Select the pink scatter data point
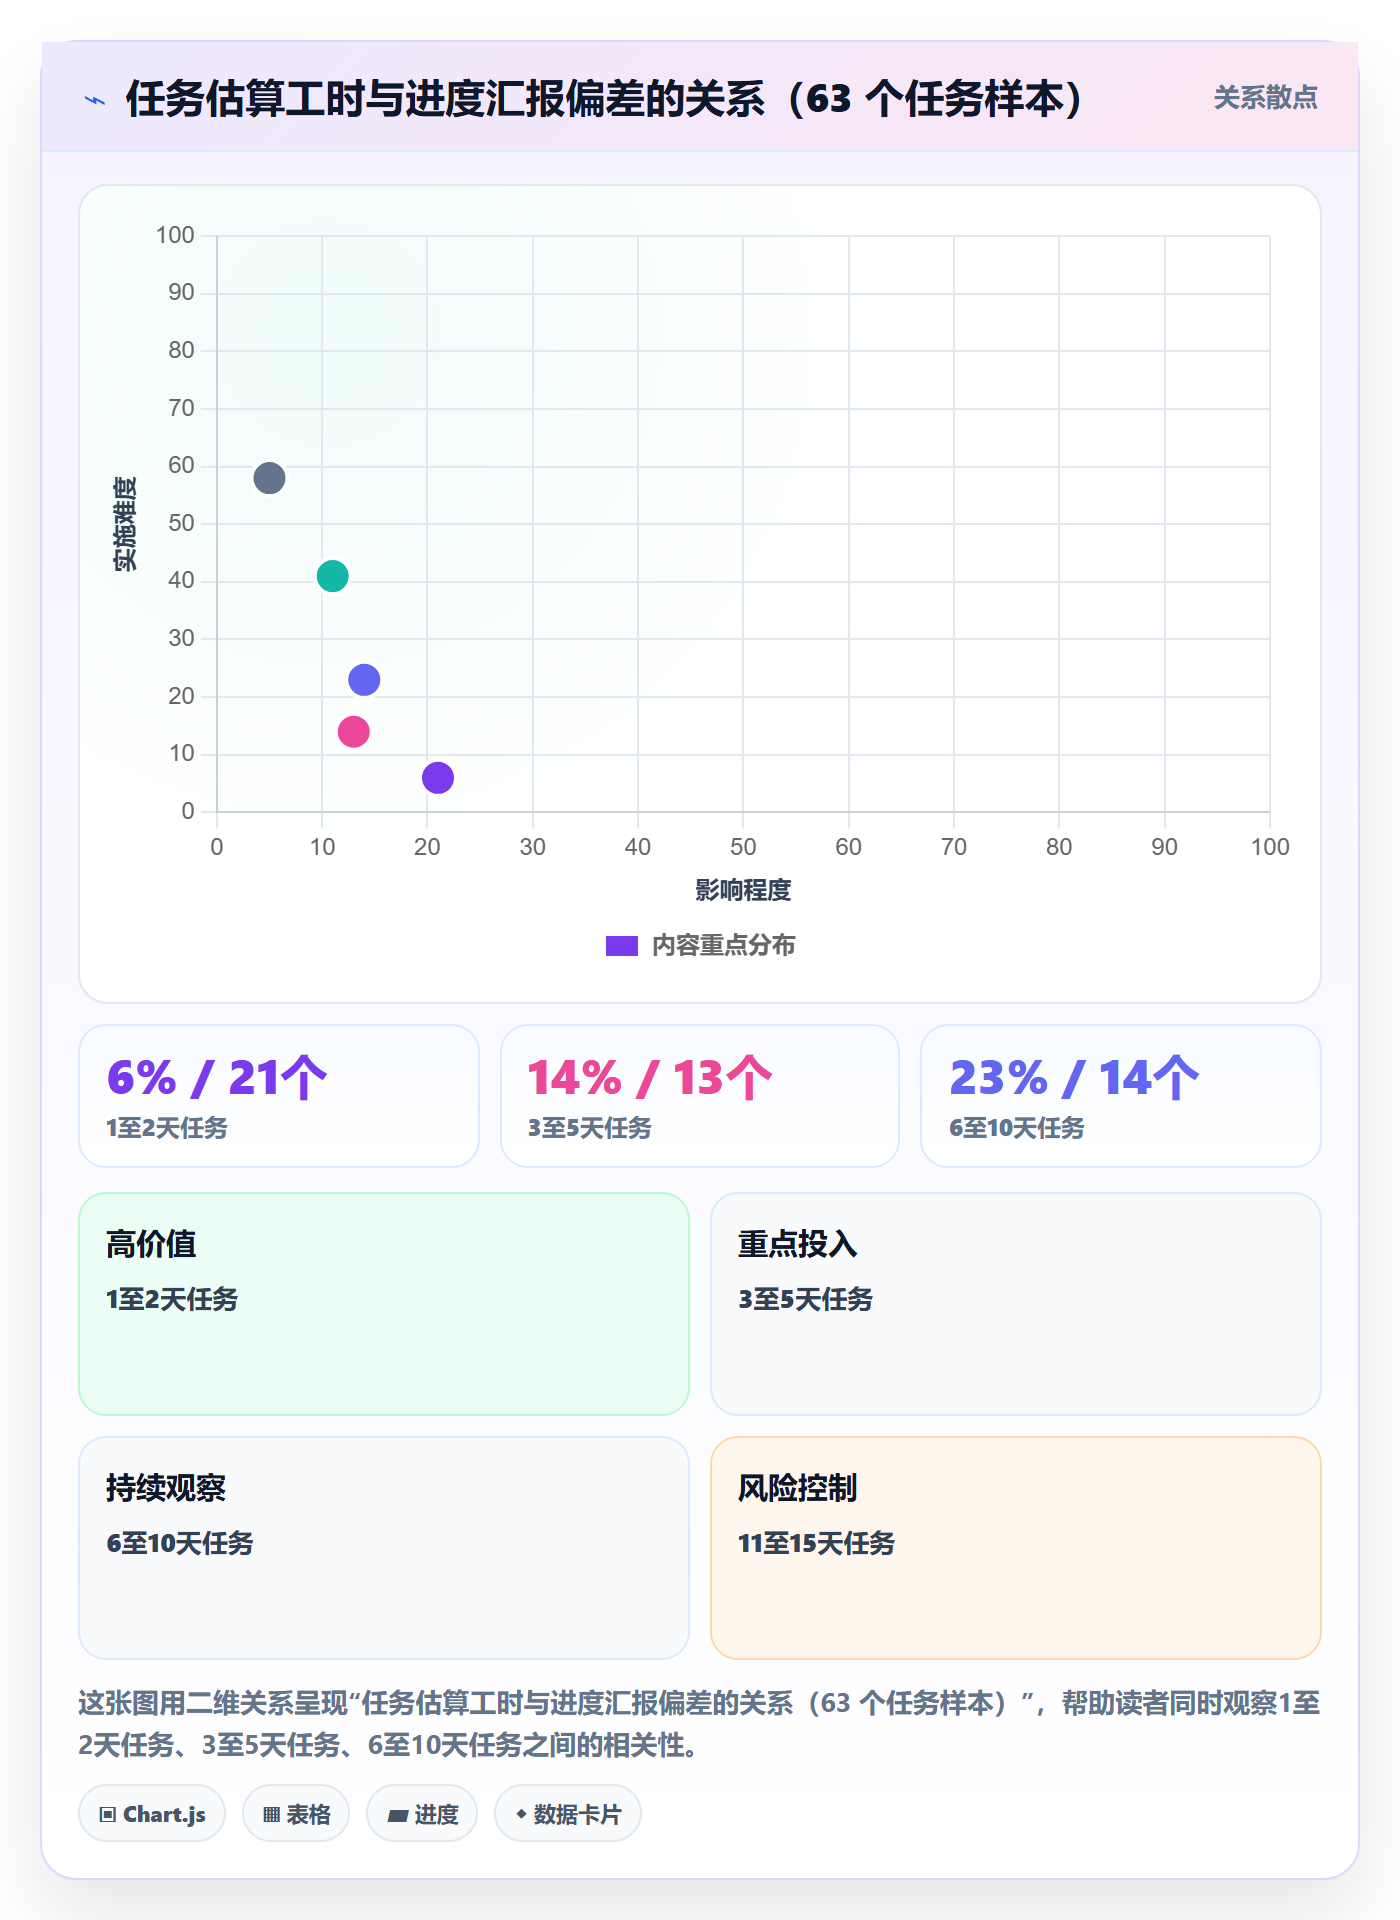The image size is (1400, 1920). coord(353,732)
